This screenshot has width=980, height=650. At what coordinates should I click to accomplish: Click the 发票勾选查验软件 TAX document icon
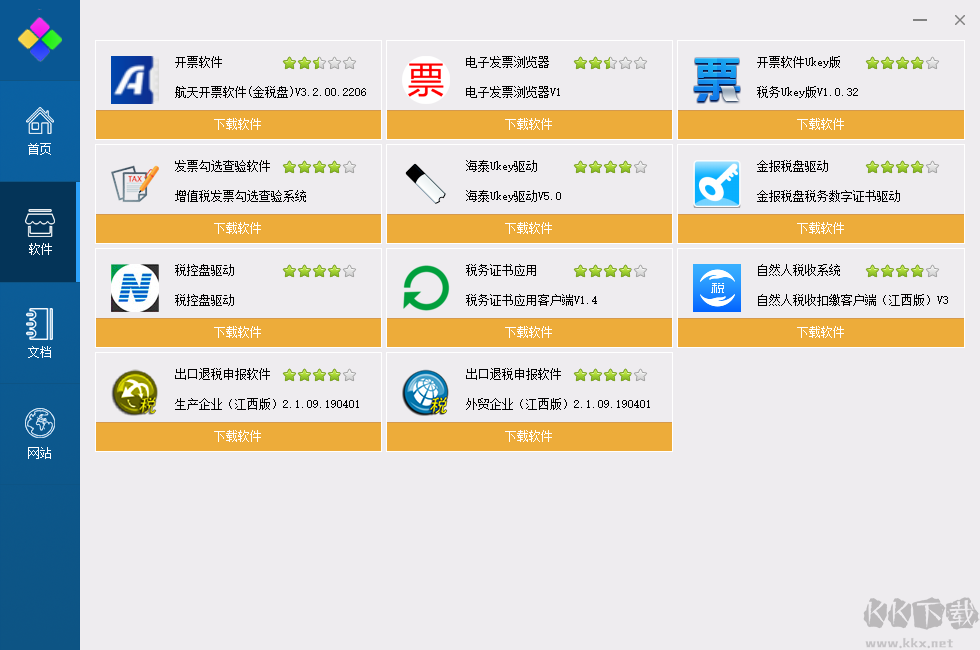[133, 182]
